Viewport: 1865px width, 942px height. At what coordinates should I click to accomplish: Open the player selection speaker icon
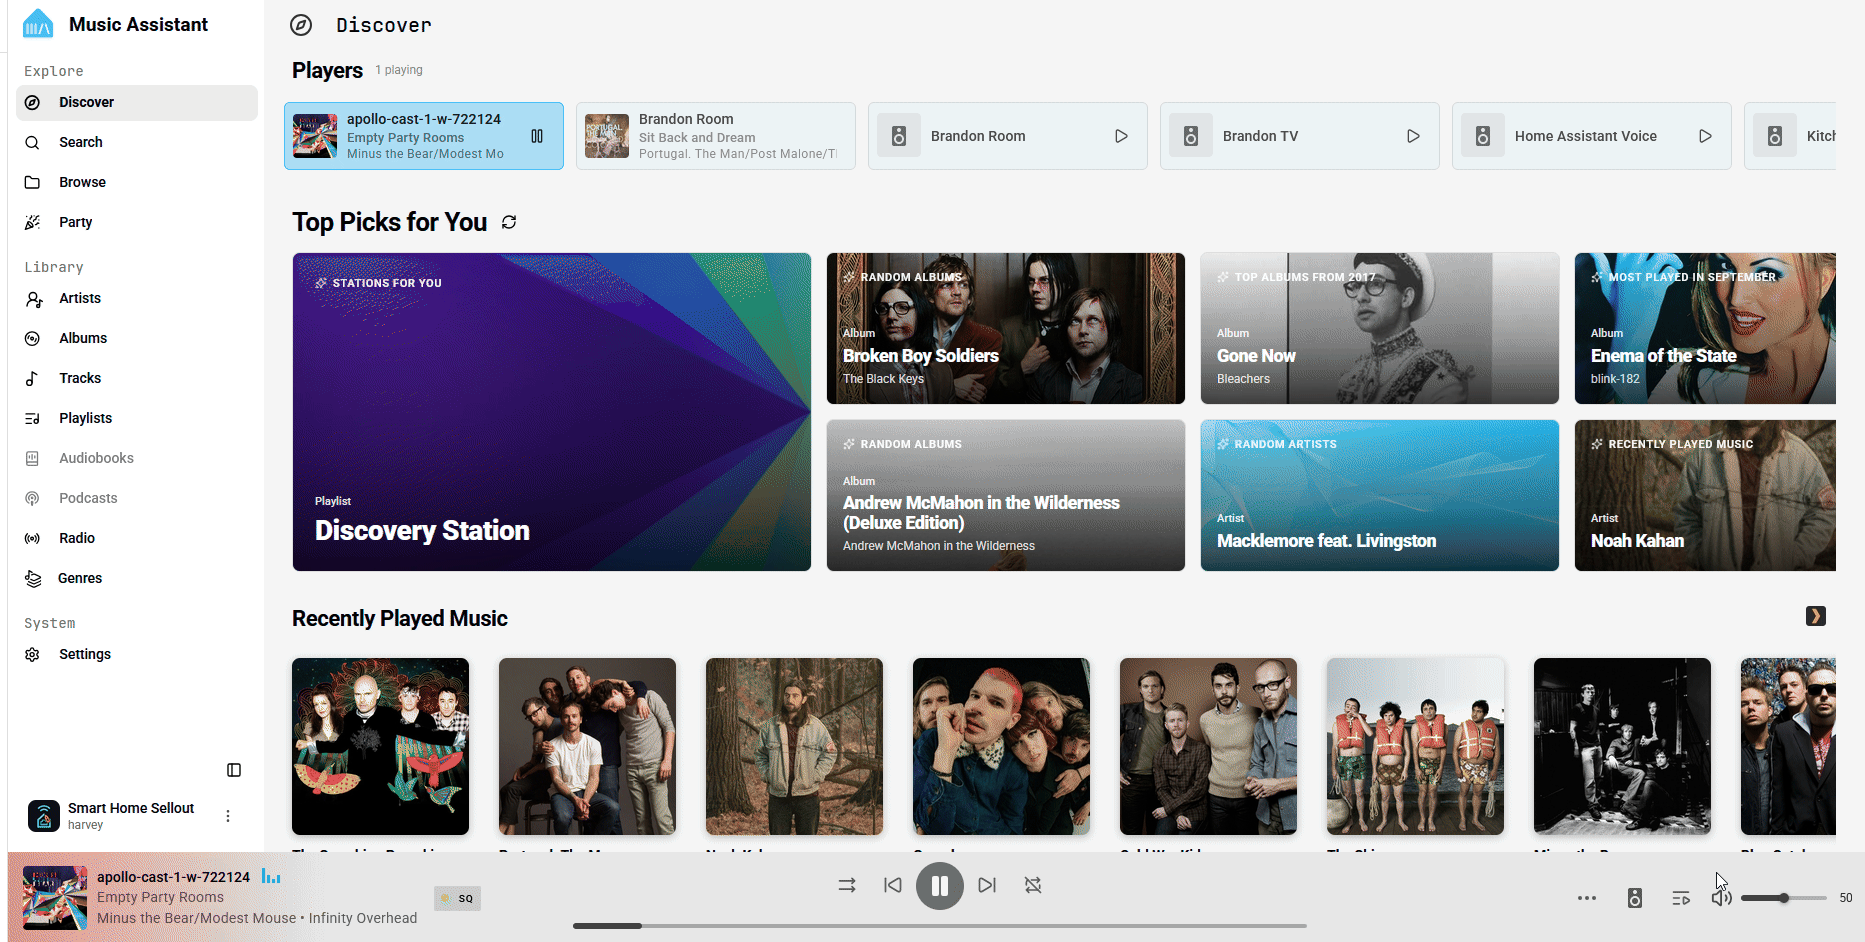point(1635,898)
